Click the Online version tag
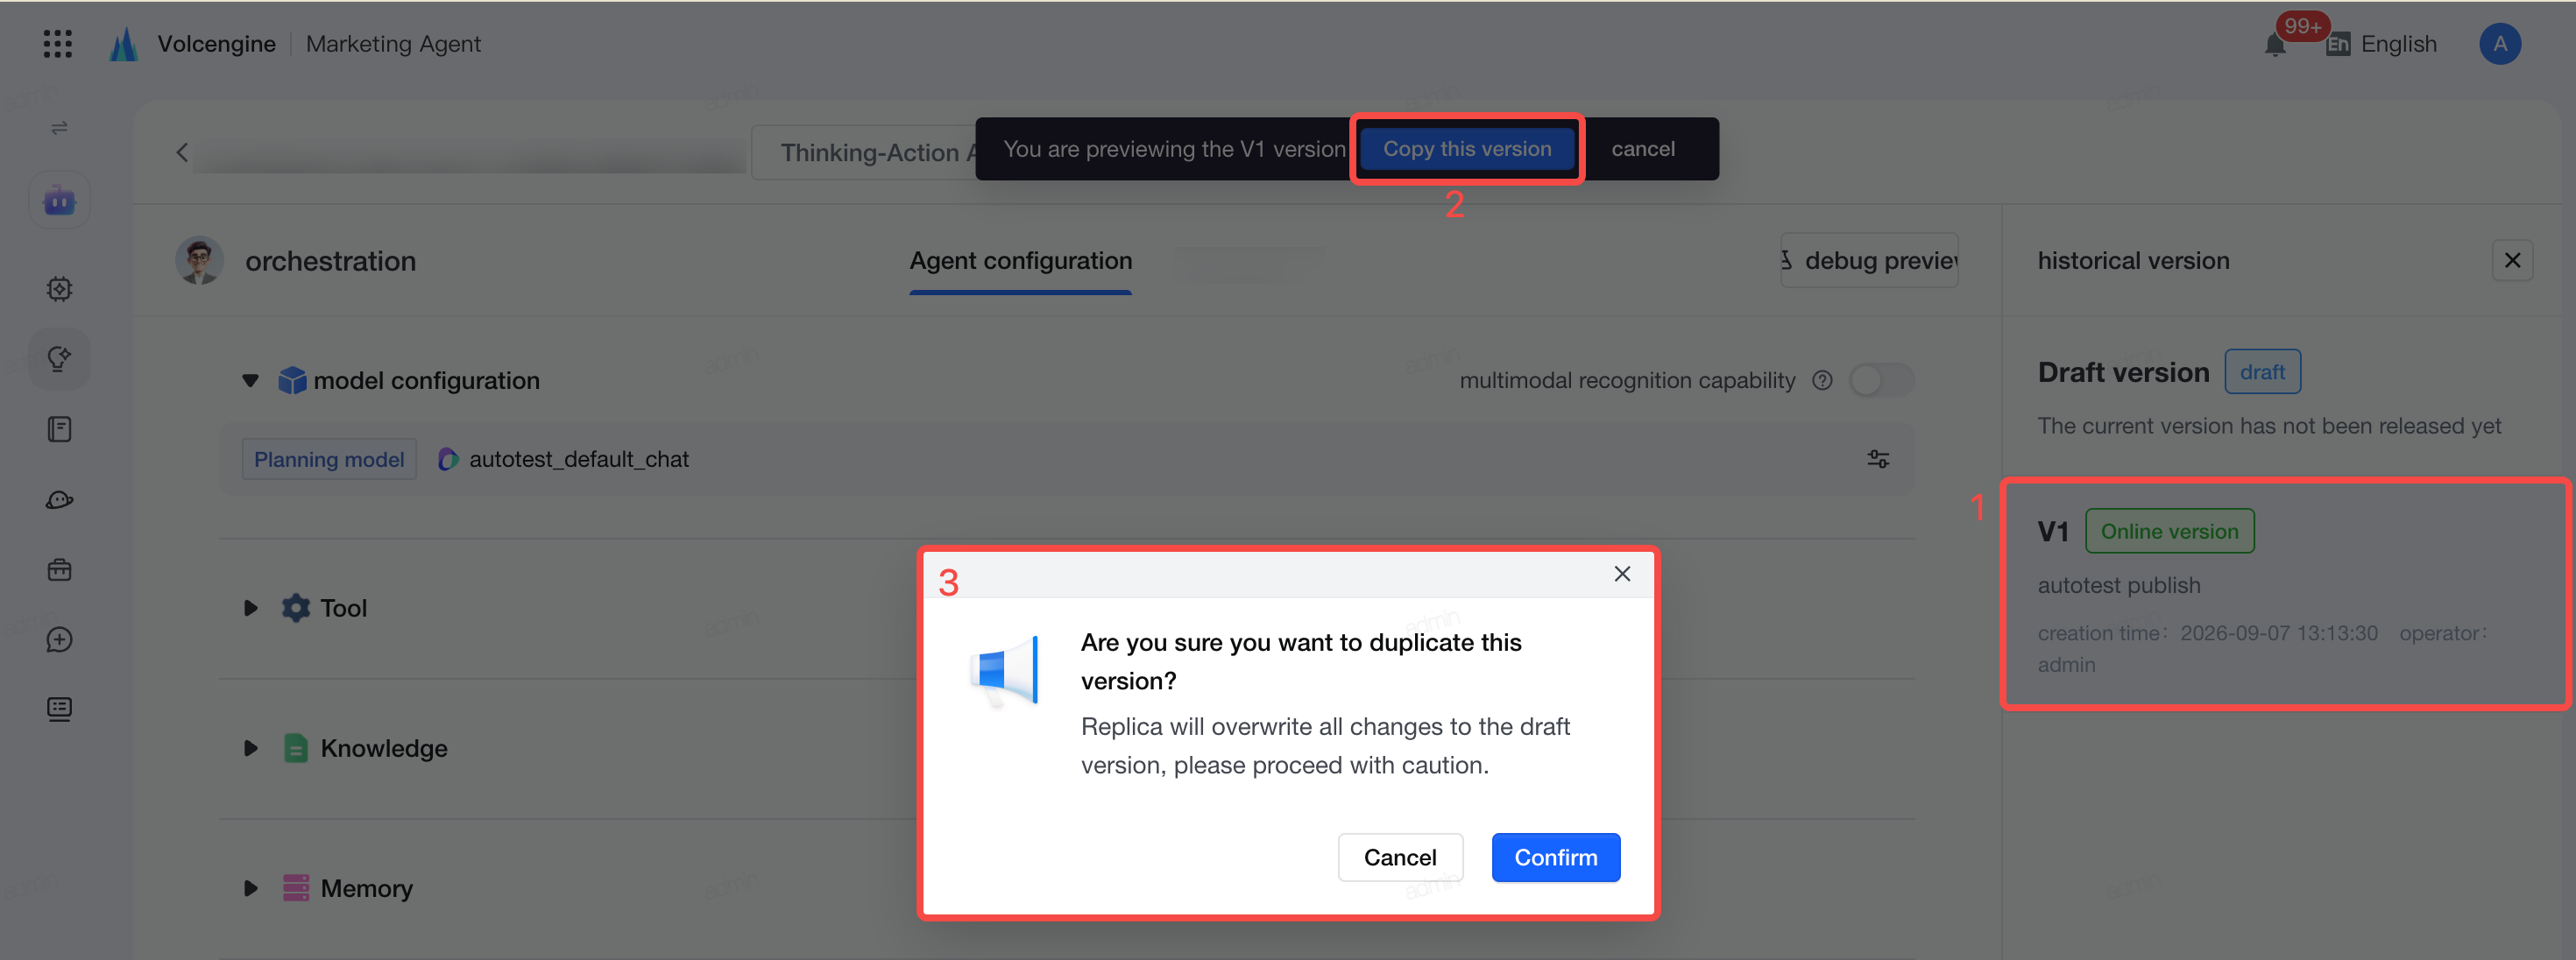 coord(2169,531)
